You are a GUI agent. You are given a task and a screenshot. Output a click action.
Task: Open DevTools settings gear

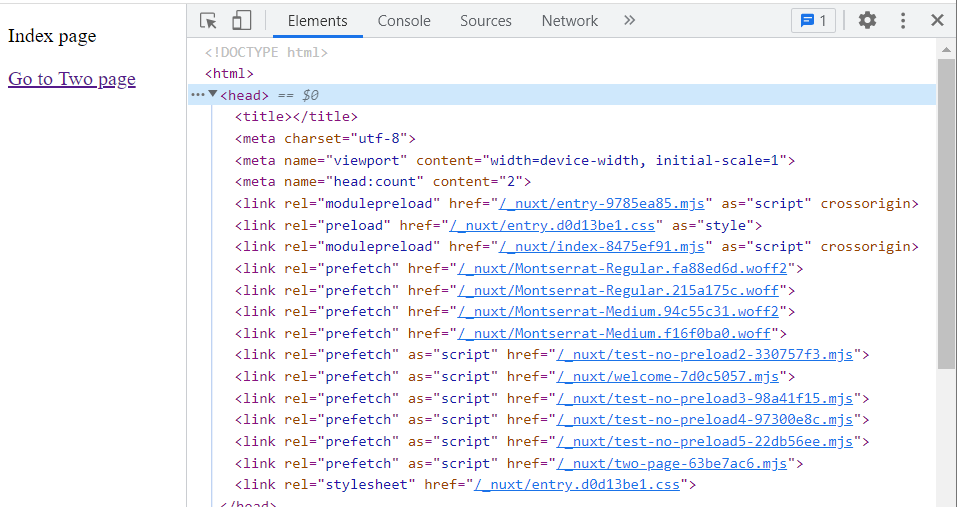(867, 21)
